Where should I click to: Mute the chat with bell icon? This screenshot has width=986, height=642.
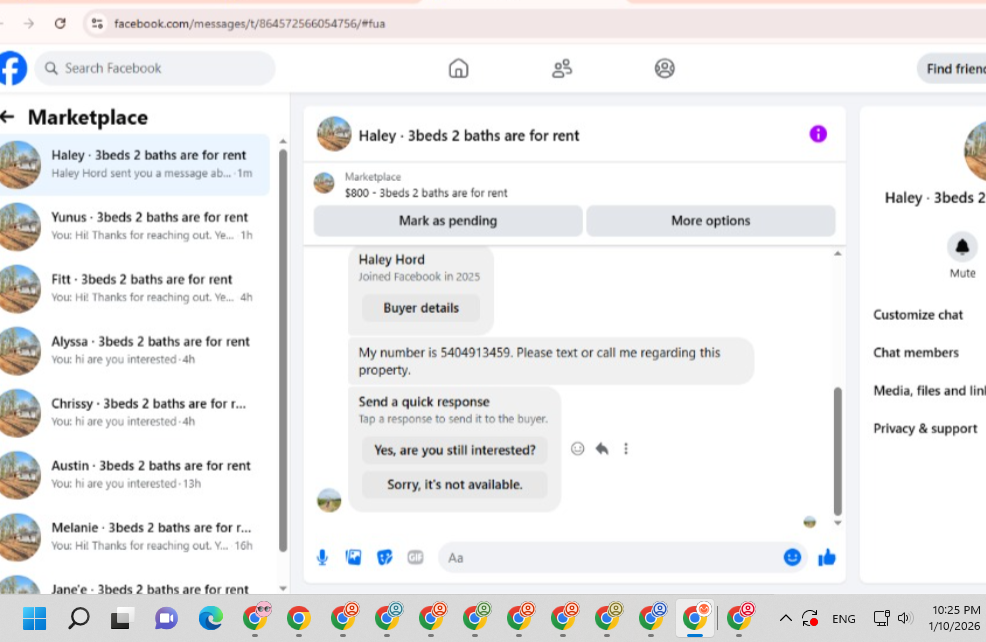point(962,246)
